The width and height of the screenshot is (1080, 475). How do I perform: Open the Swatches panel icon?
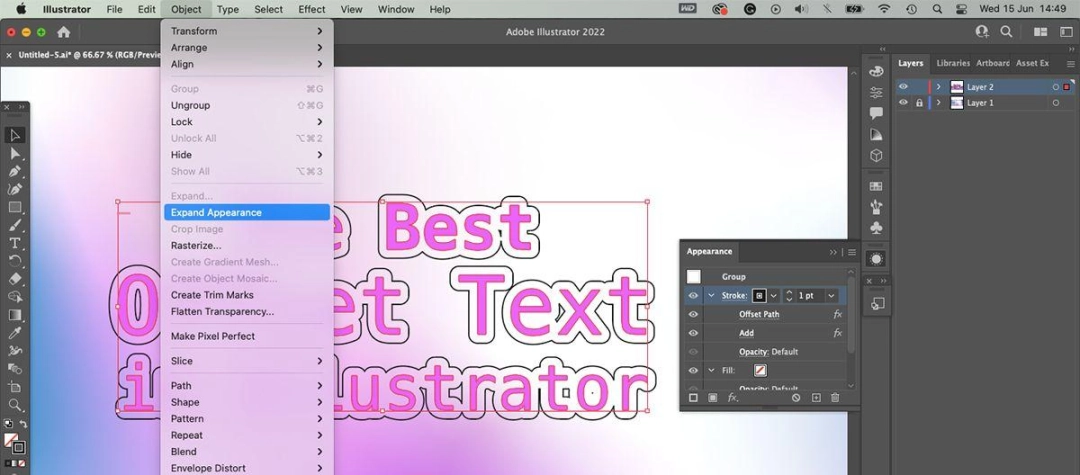coord(876,186)
